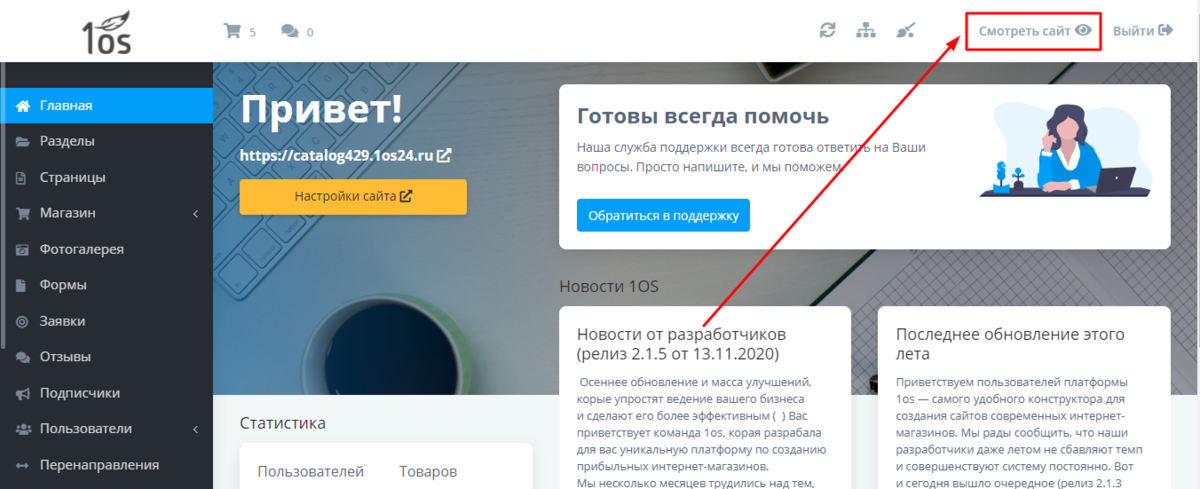
Task: Click Обратиться в поддержку button
Action: pyautogui.click(x=663, y=215)
